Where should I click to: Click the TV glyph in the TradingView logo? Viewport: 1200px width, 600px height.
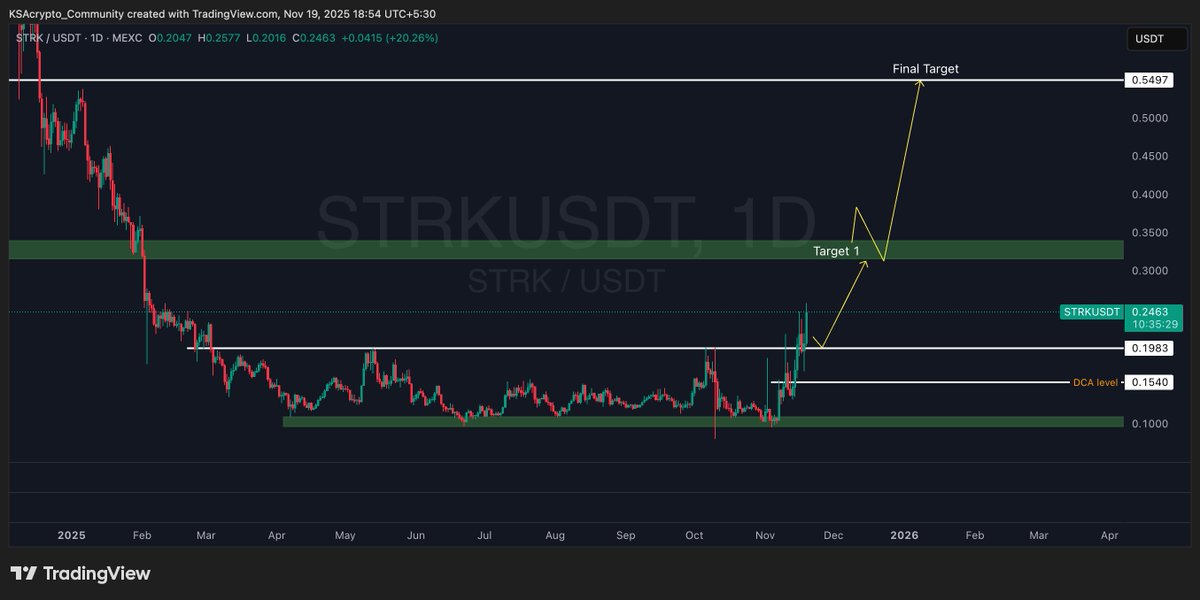pos(22,575)
